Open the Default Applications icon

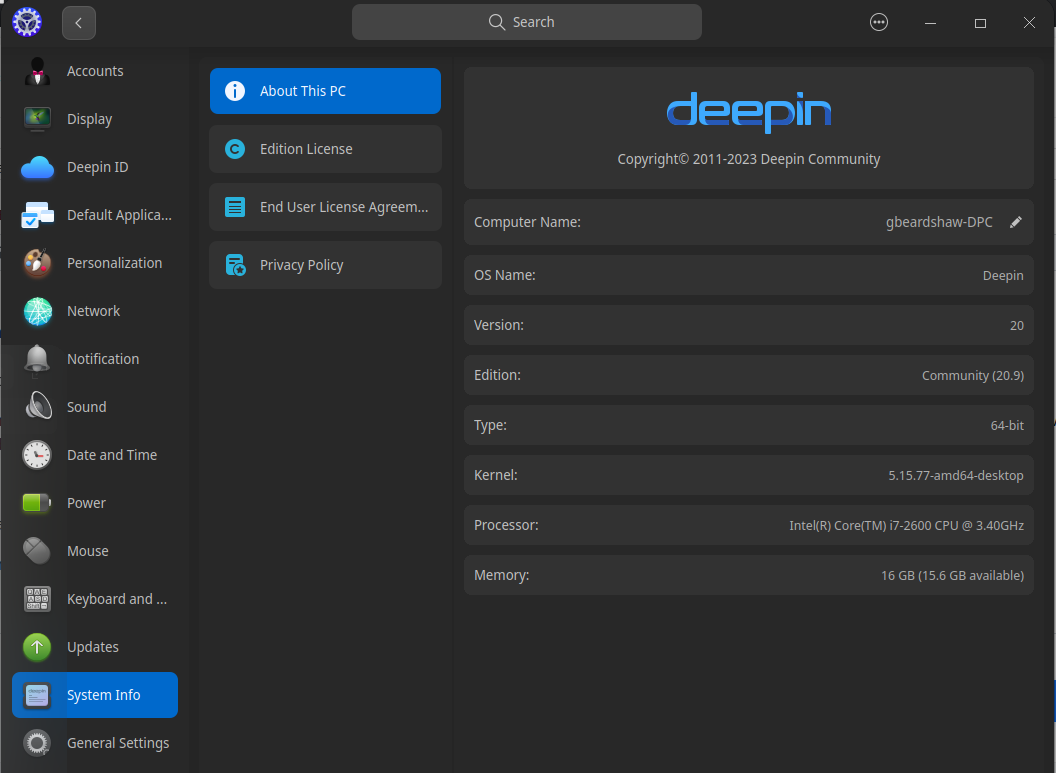(38, 215)
